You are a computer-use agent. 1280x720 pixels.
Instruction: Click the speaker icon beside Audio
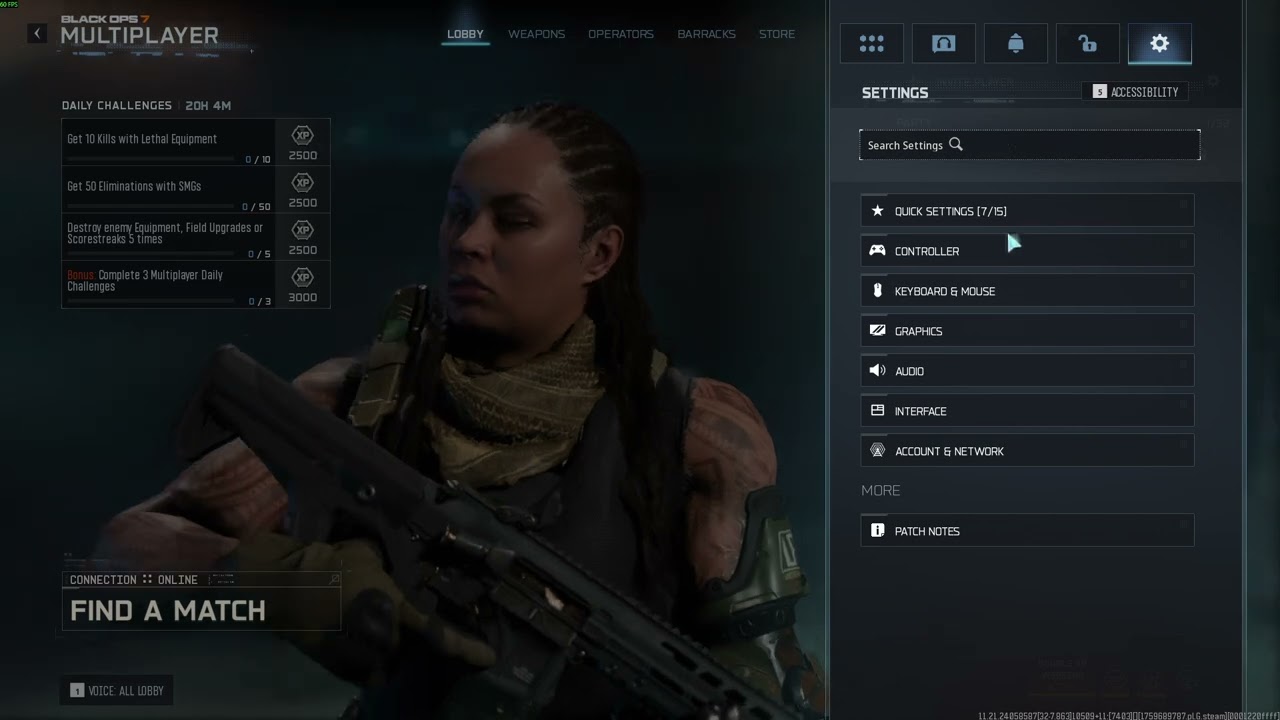[877, 371]
